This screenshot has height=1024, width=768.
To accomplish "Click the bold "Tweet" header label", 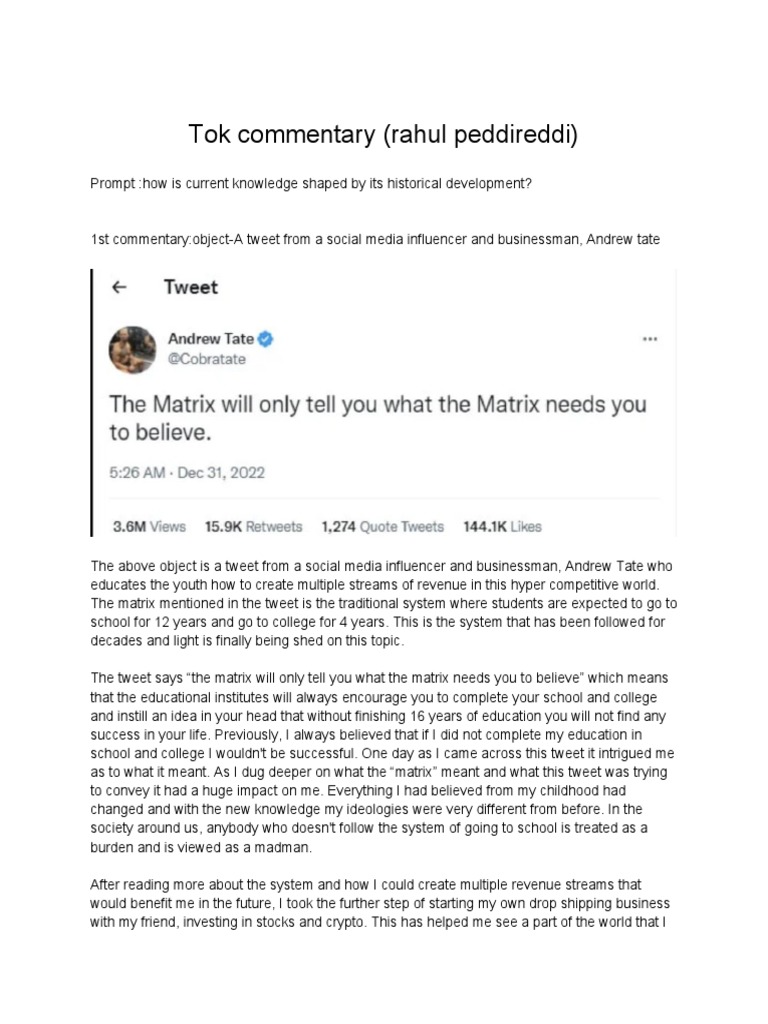I will click(190, 287).
